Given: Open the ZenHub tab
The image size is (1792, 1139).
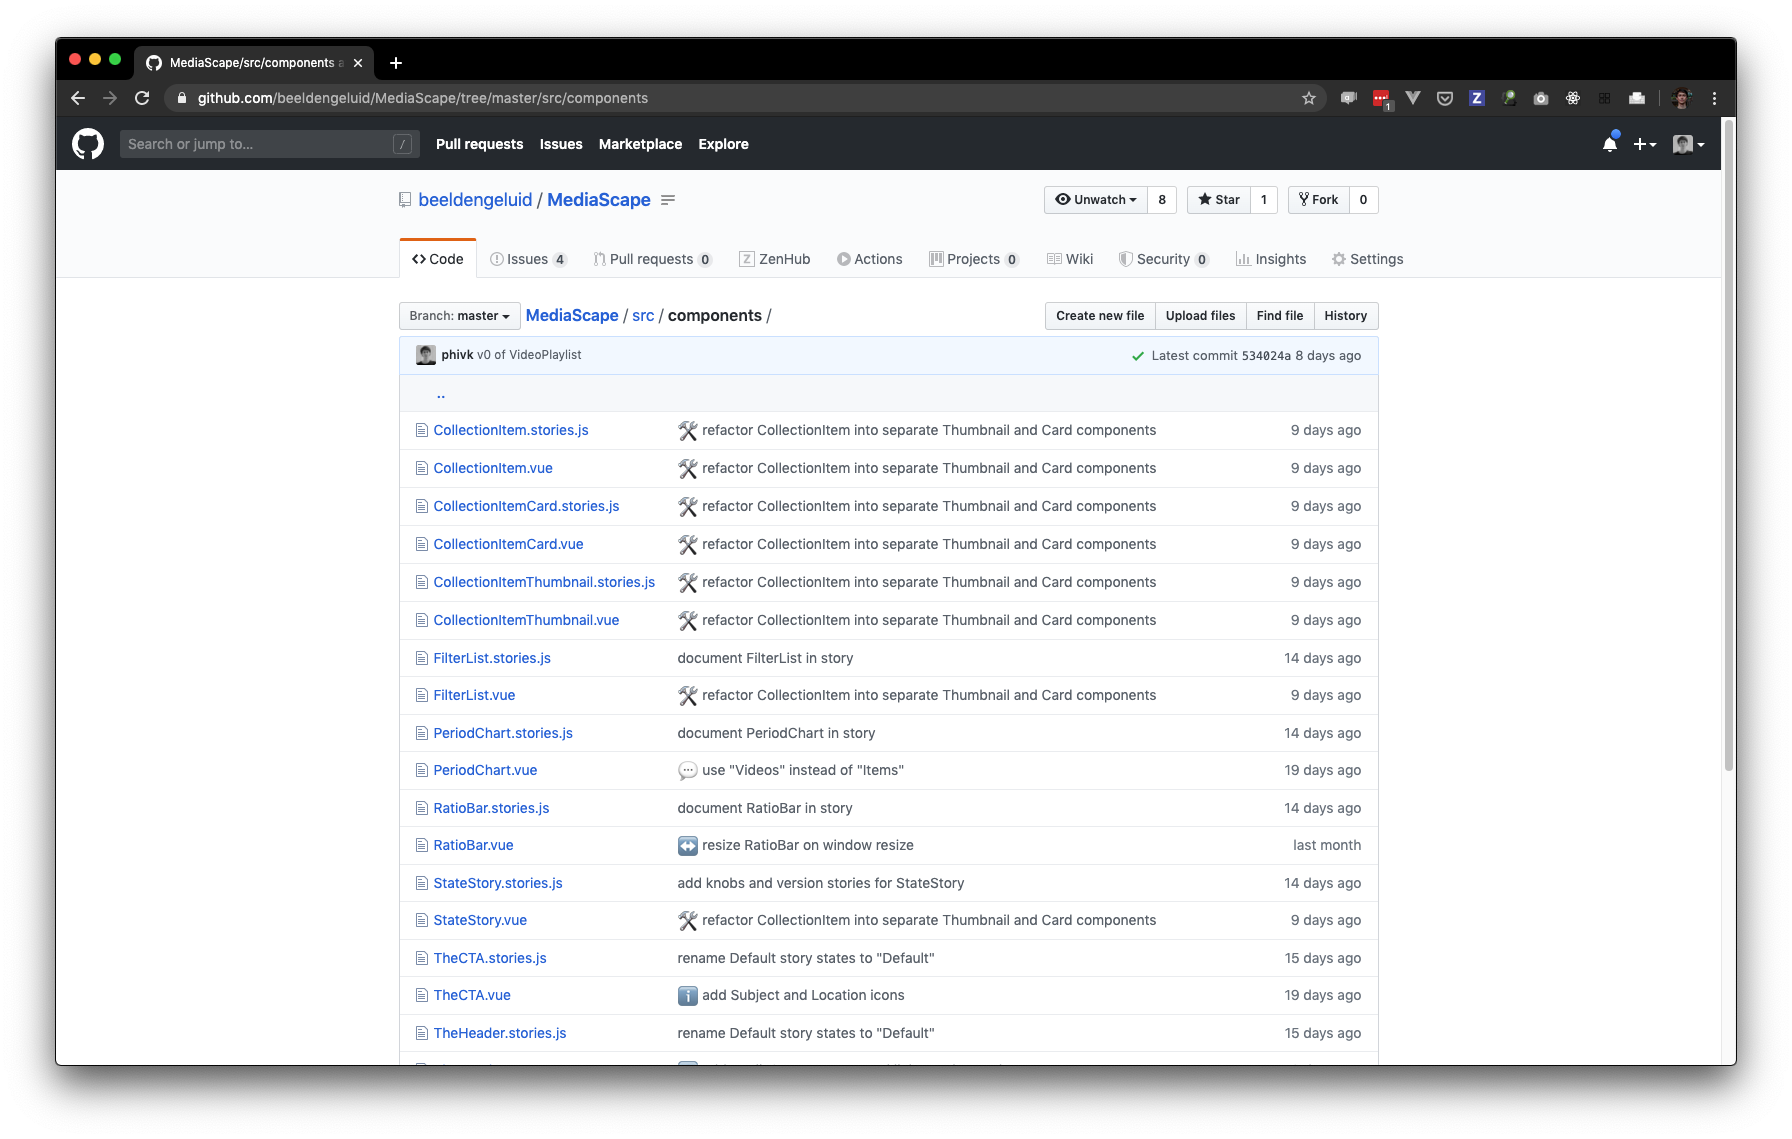Looking at the screenshot, I should (774, 259).
